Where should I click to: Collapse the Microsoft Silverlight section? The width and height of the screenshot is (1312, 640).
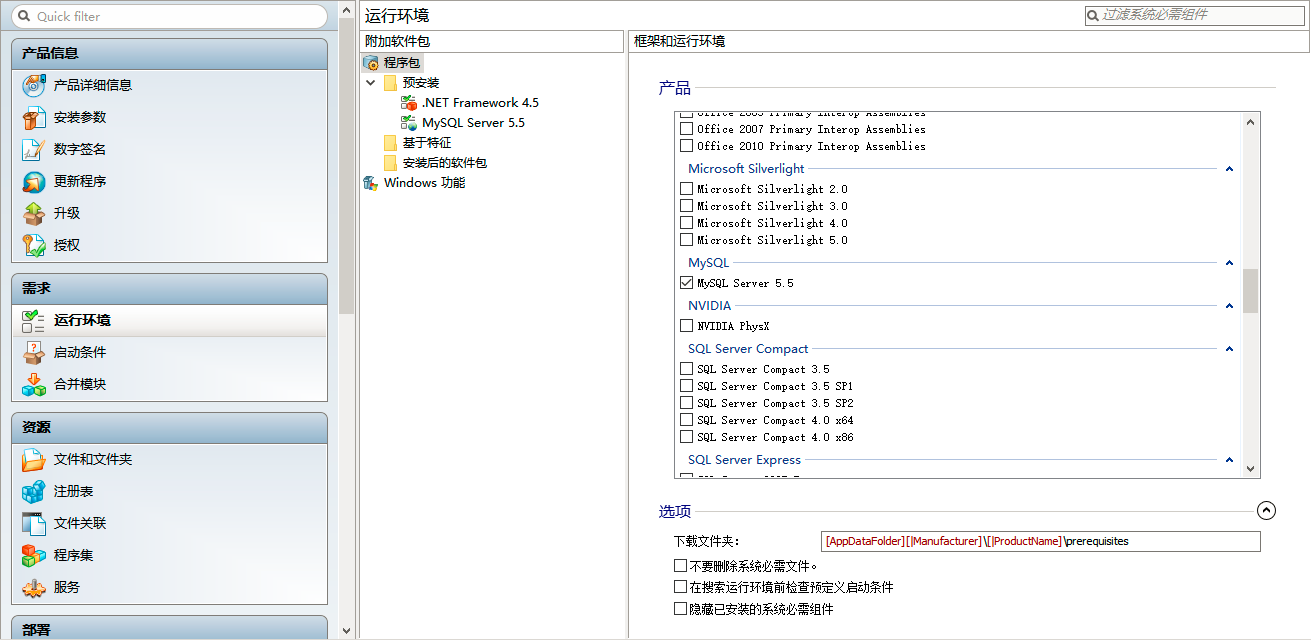coord(1229,169)
